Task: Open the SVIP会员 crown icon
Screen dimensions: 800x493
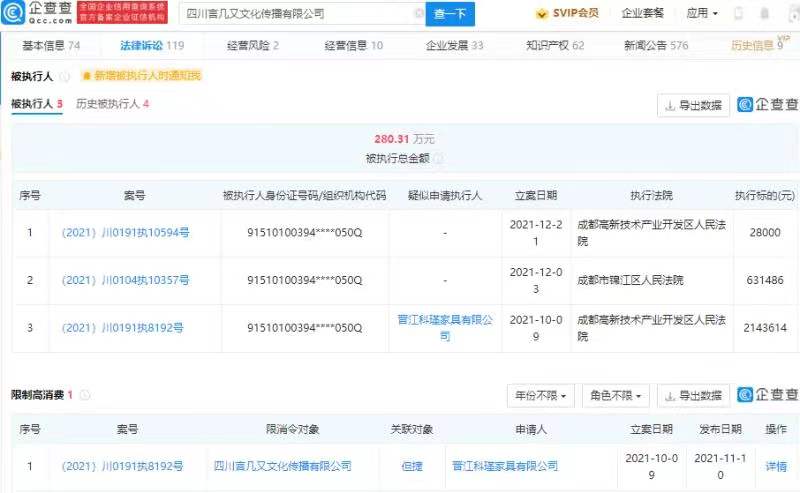Action: coord(541,14)
